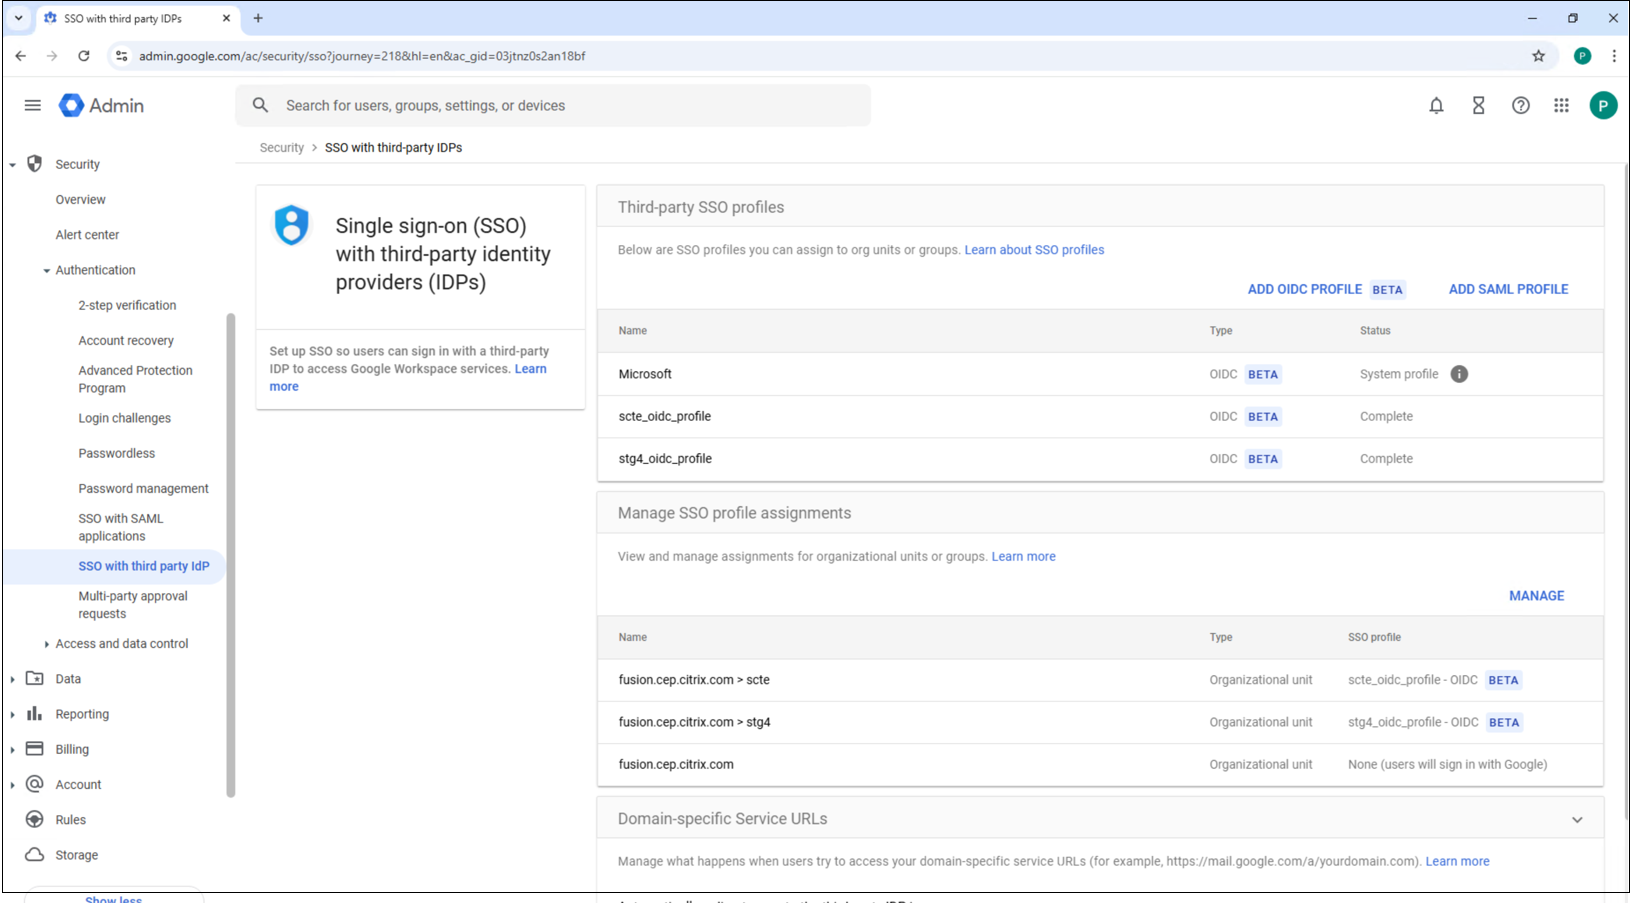Open the scte_oidc_profile row
The image size is (1630, 903).
[665, 417]
